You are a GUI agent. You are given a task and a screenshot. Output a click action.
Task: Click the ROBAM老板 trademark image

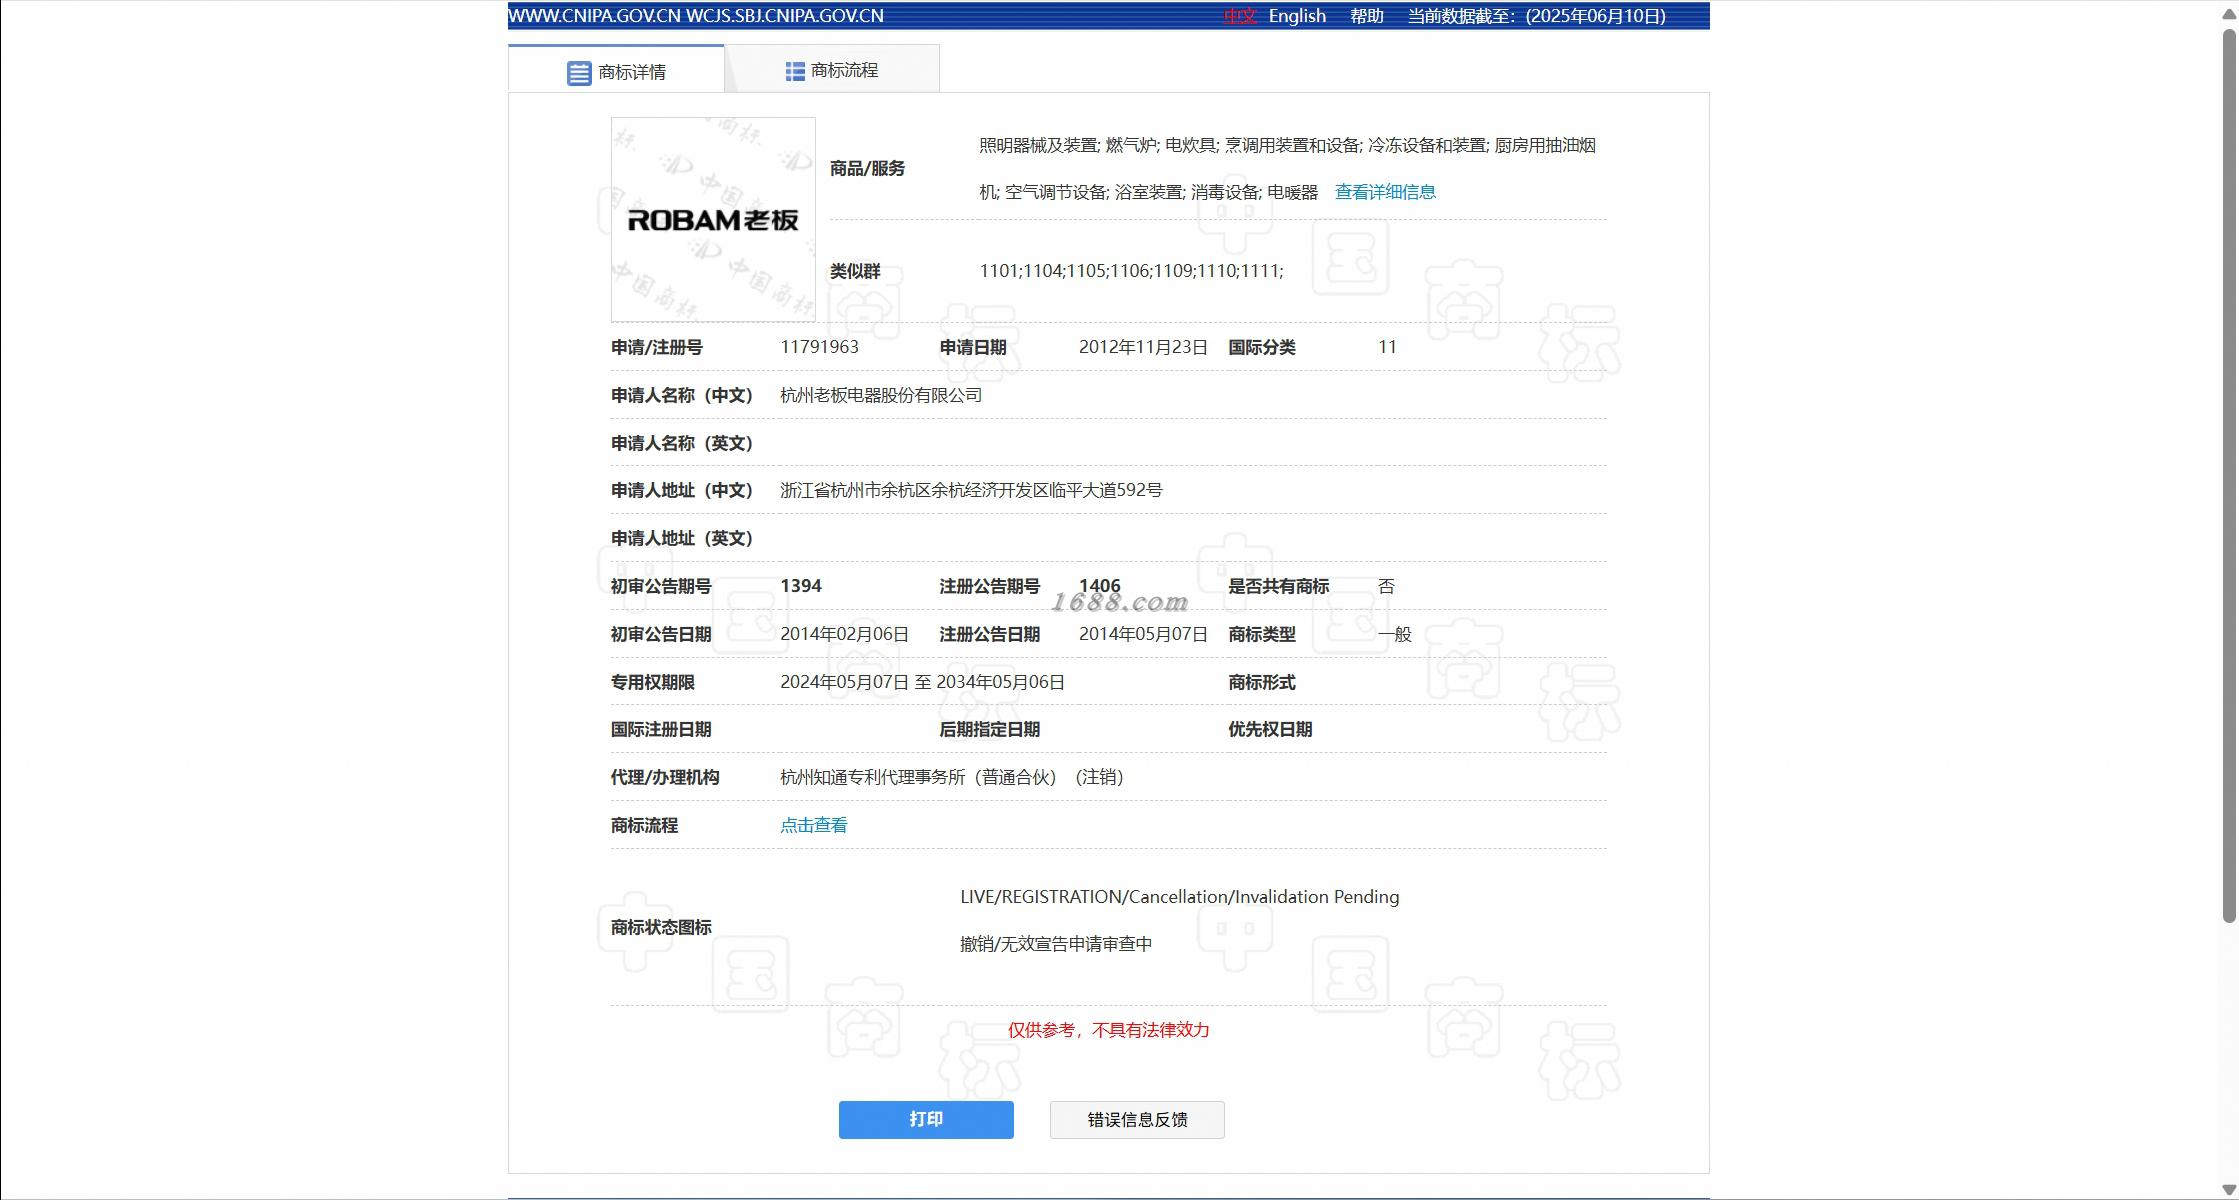(713, 220)
